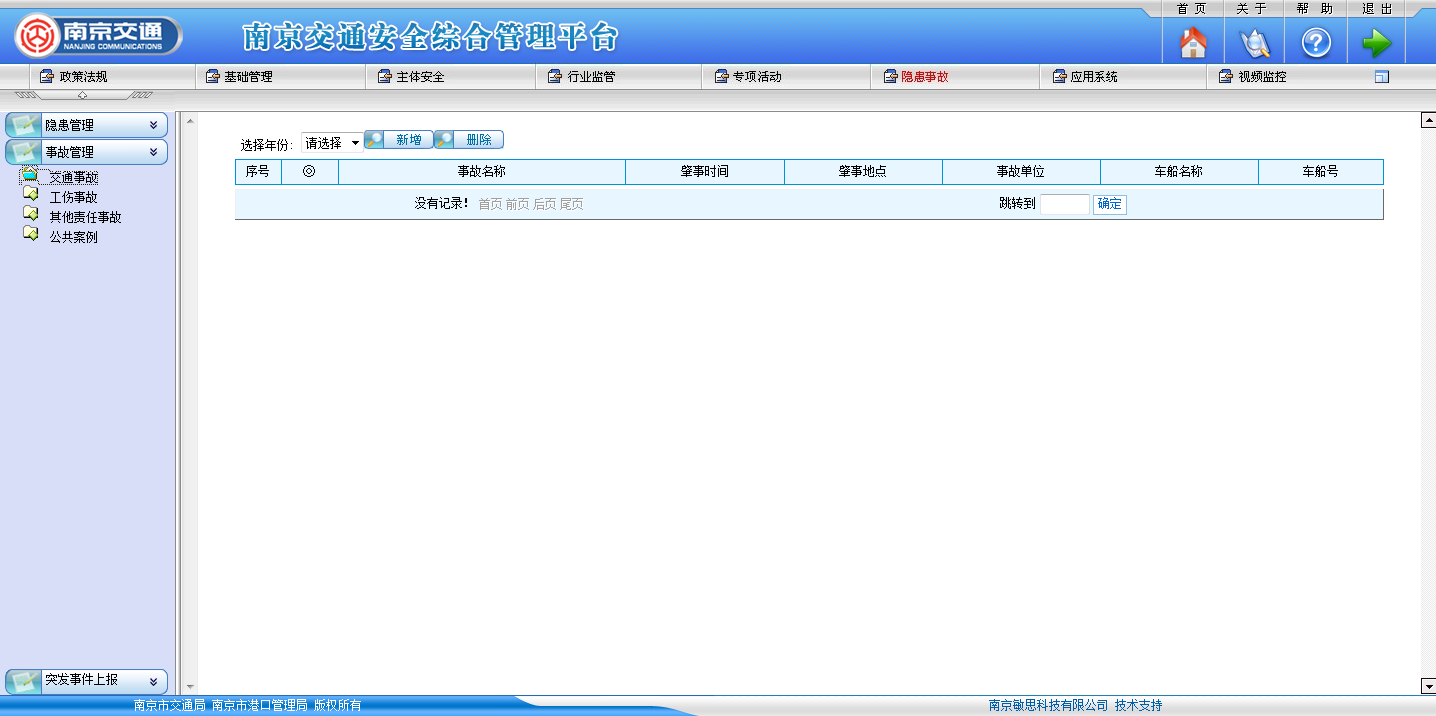Click the 工伤事故 folder icon
This screenshot has height=716, width=1436.
pyautogui.click(x=30, y=196)
